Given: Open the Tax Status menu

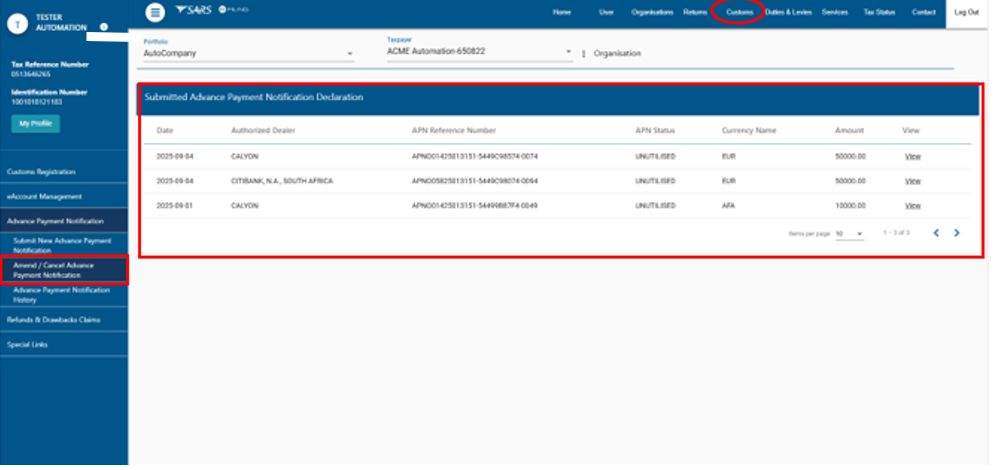Looking at the screenshot, I should pos(878,12).
